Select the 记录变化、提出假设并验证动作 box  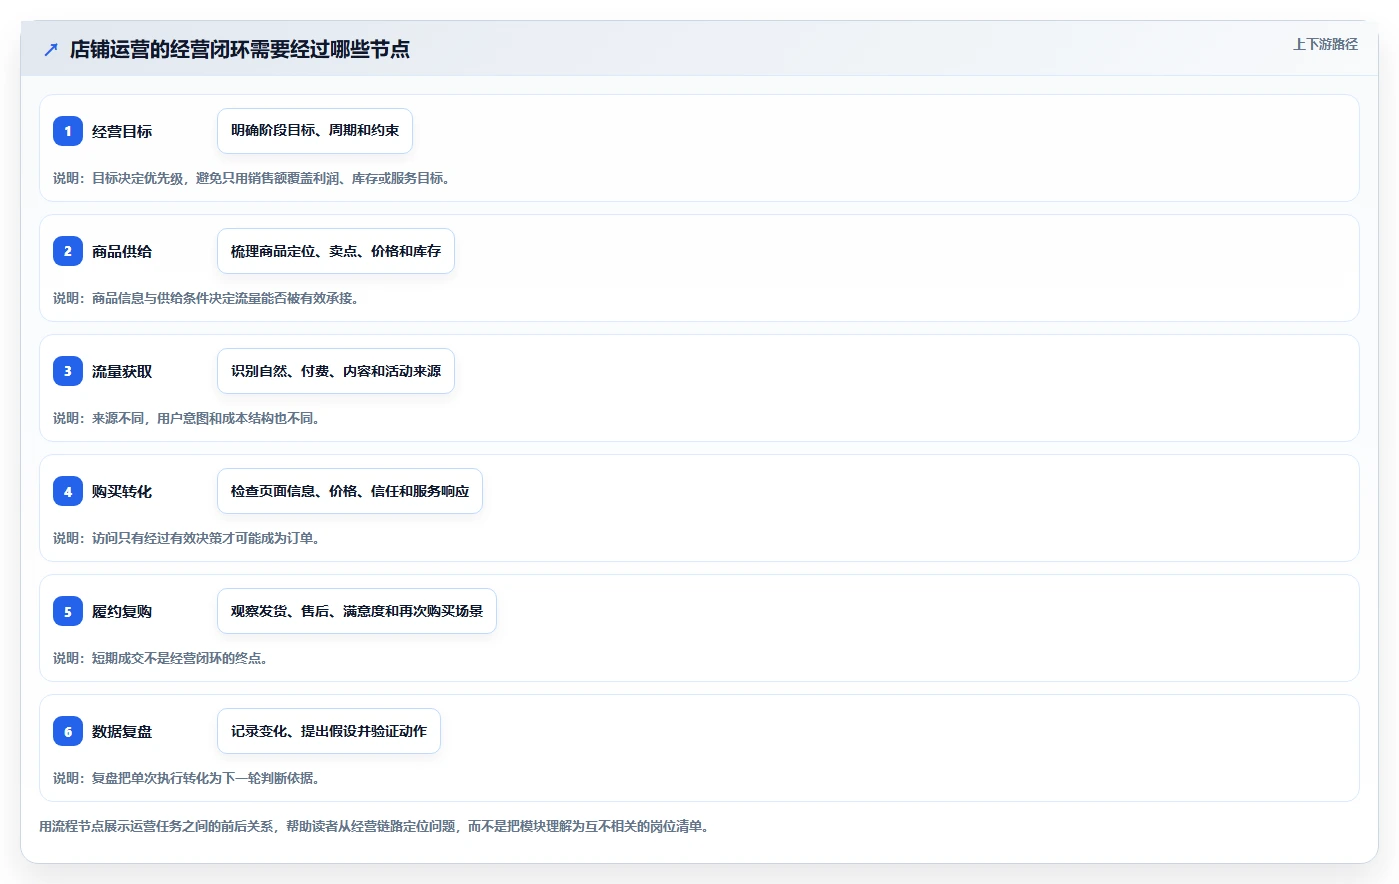coord(329,731)
